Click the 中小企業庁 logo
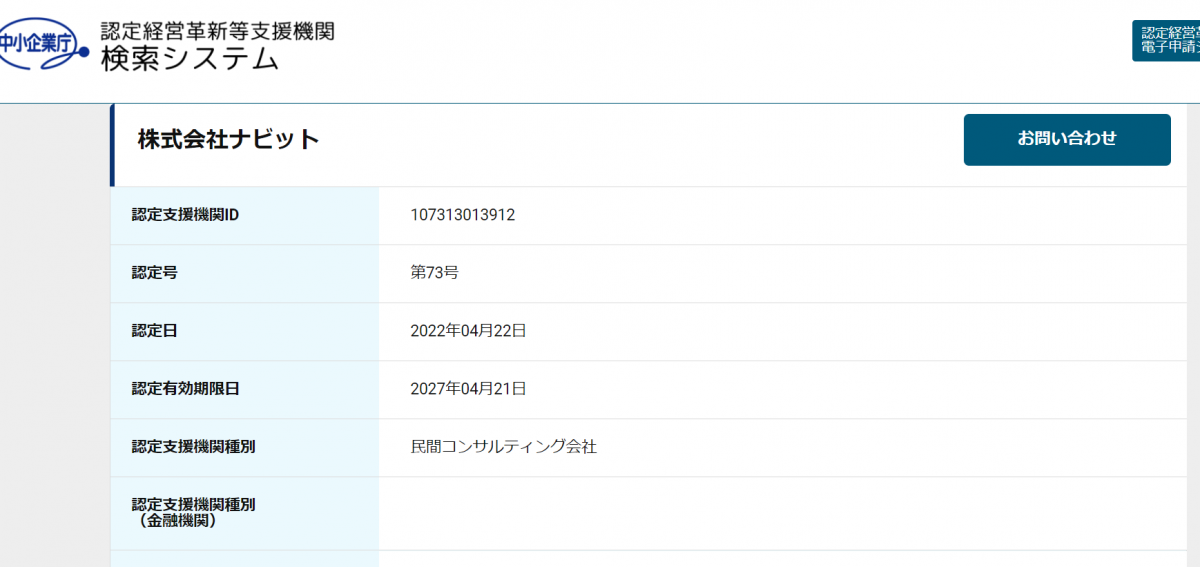The height and width of the screenshot is (567, 1200). point(40,43)
